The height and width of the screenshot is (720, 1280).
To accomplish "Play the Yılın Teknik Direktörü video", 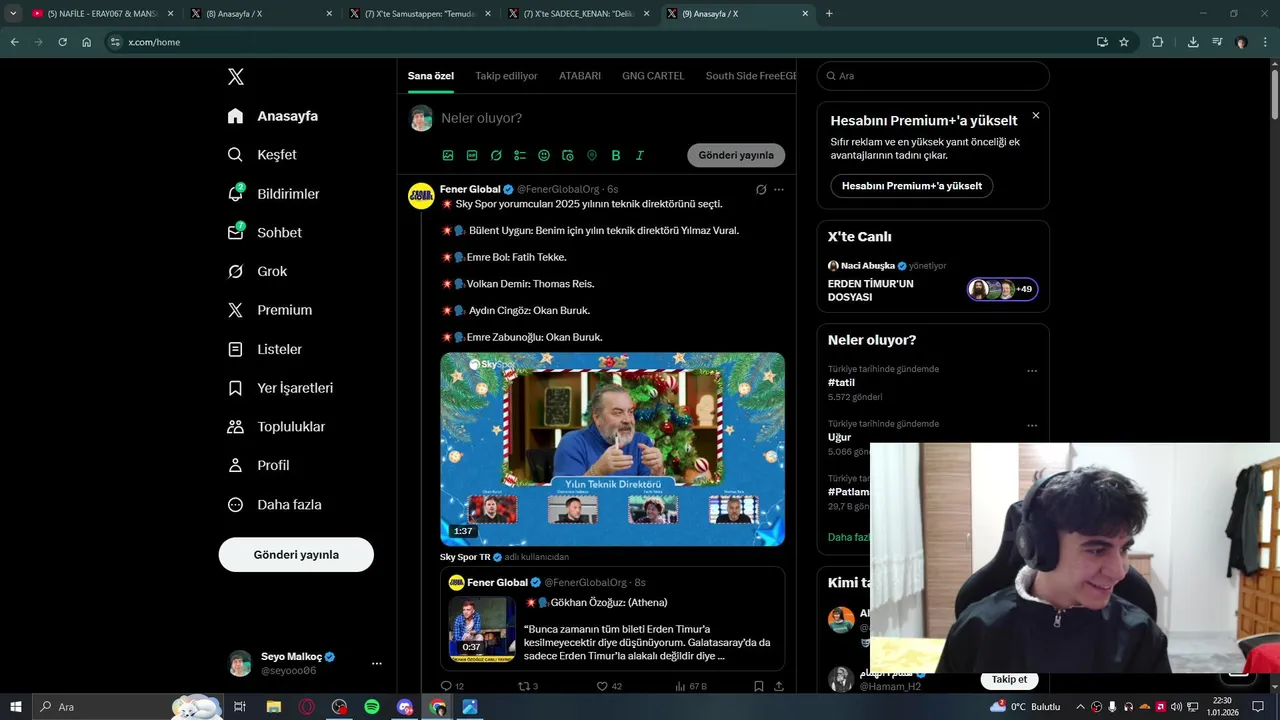I will coord(612,449).
